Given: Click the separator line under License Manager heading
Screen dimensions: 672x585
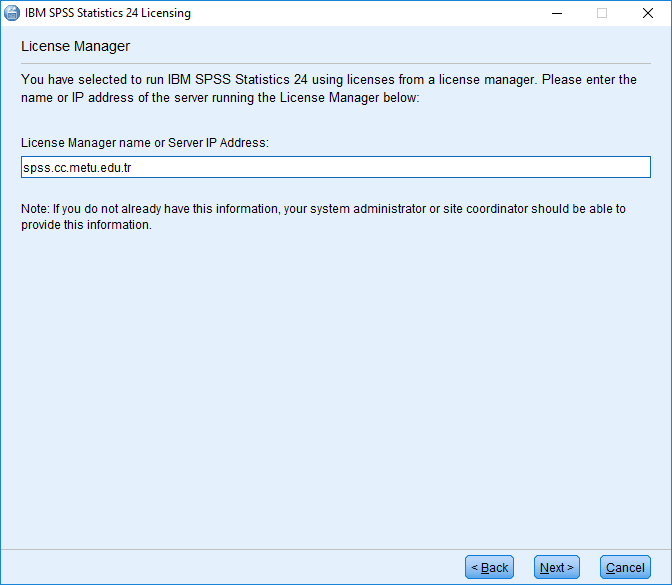Looking at the screenshot, I should (336, 63).
